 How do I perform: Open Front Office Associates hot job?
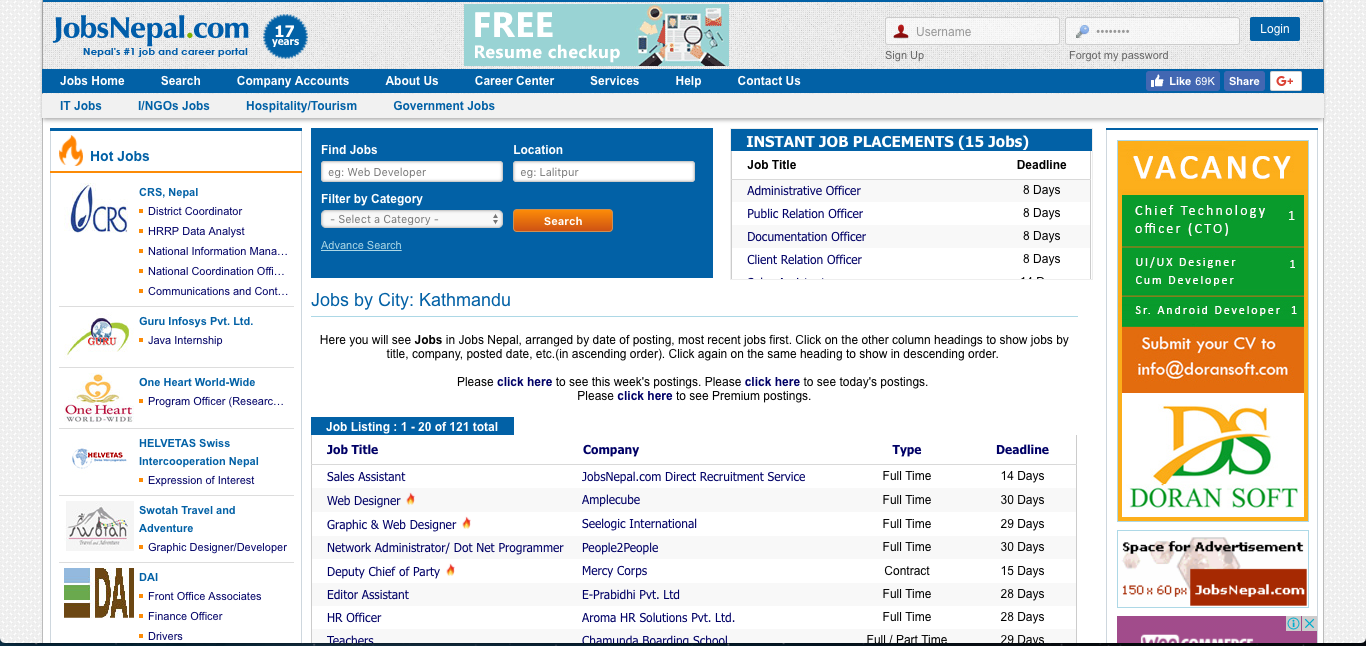click(x=205, y=596)
